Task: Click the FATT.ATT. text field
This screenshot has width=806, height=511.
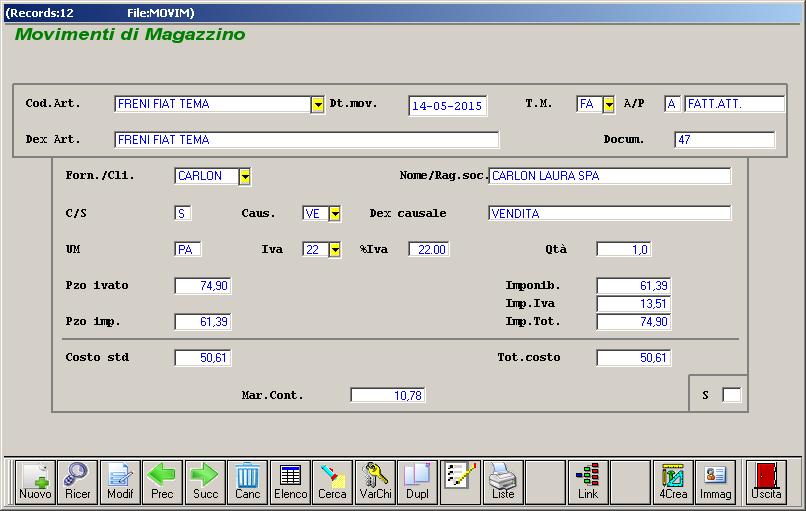Action: 735,104
